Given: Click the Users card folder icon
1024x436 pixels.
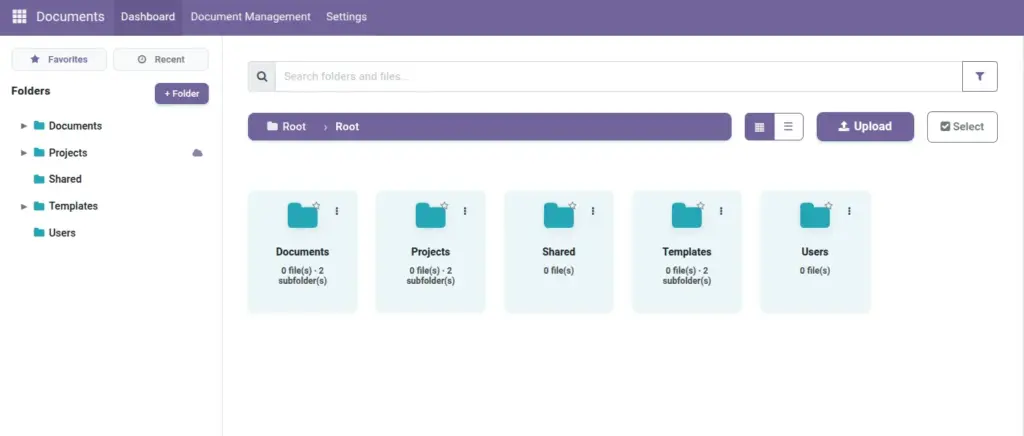Looking at the screenshot, I should pos(814,215).
